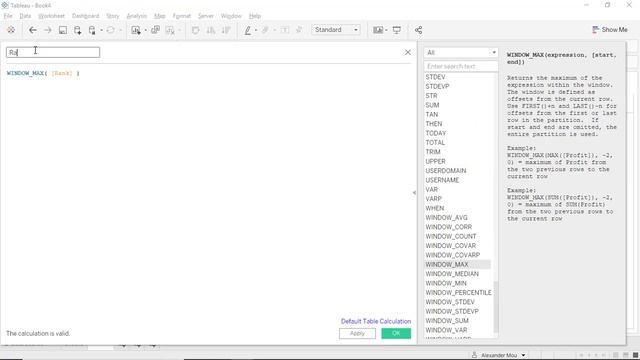Expand the Highlight dropdown arrow
Image resolution: width=640 pixels, height=360 pixels.
[x=256, y=30]
